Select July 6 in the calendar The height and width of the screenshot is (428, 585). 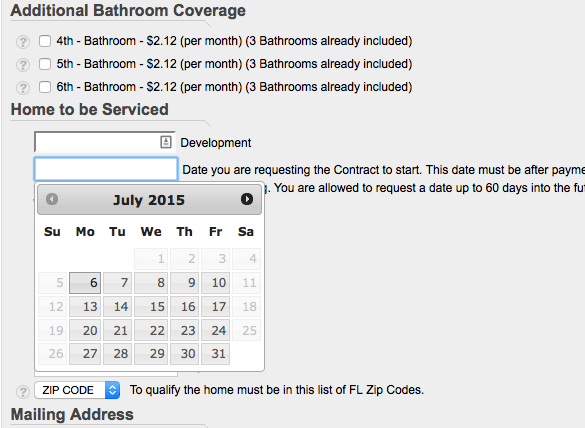click(x=85, y=283)
